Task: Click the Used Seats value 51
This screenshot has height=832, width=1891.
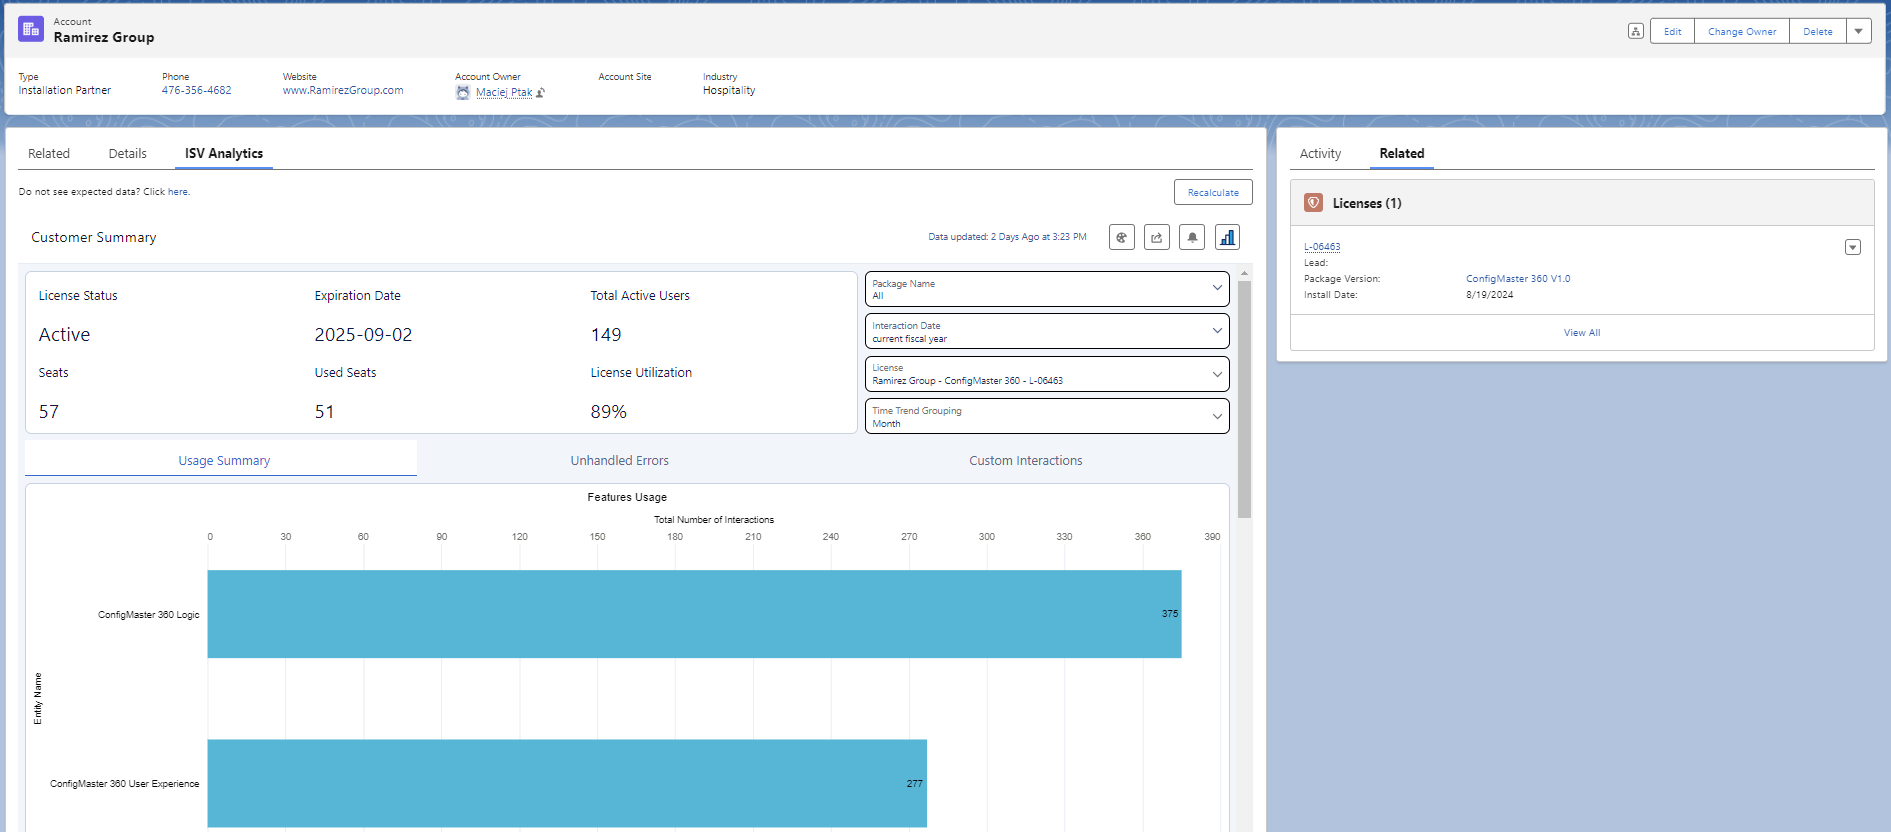Action: (x=325, y=412)
